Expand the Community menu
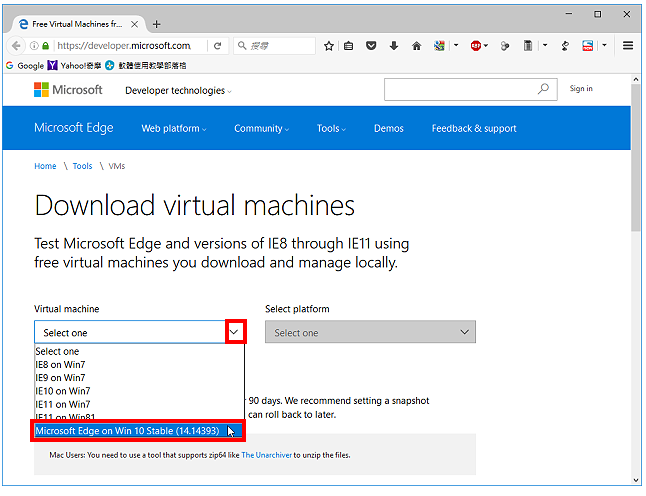This screenshot has height=496, width=646. [x=262, y=129]
